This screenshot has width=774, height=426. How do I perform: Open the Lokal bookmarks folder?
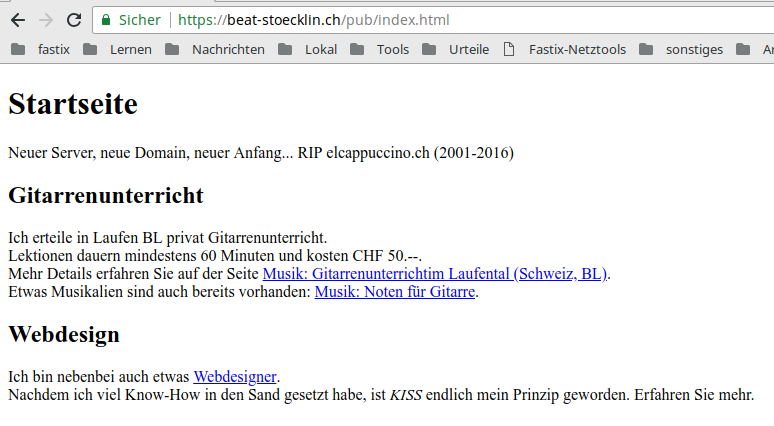pyautogui.click(x=308, y=49)
